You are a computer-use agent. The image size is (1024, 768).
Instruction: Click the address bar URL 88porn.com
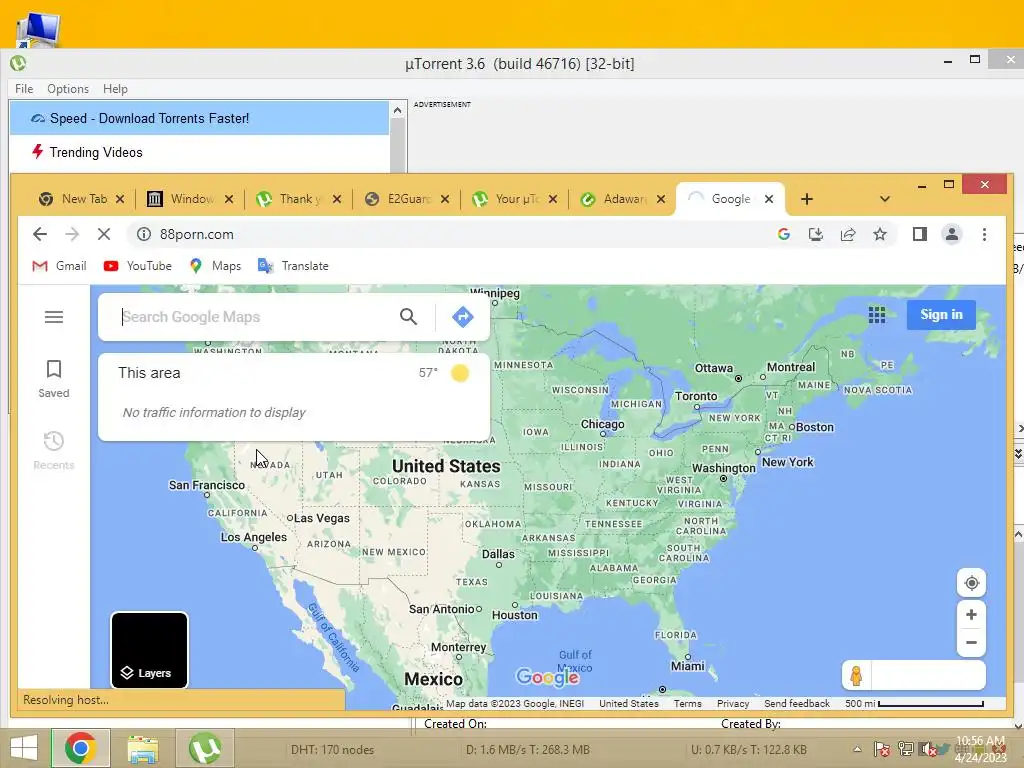[x=197, y=234]
